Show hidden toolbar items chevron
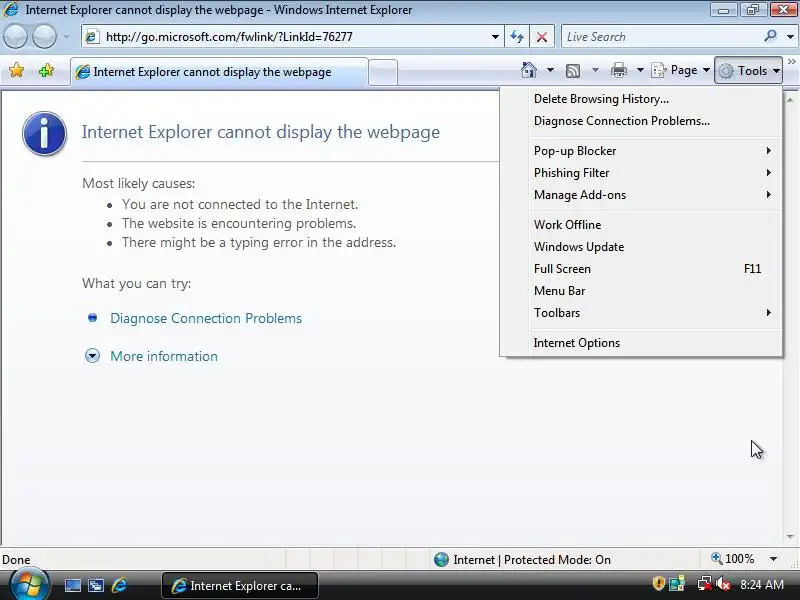 (x=792, y=62)
